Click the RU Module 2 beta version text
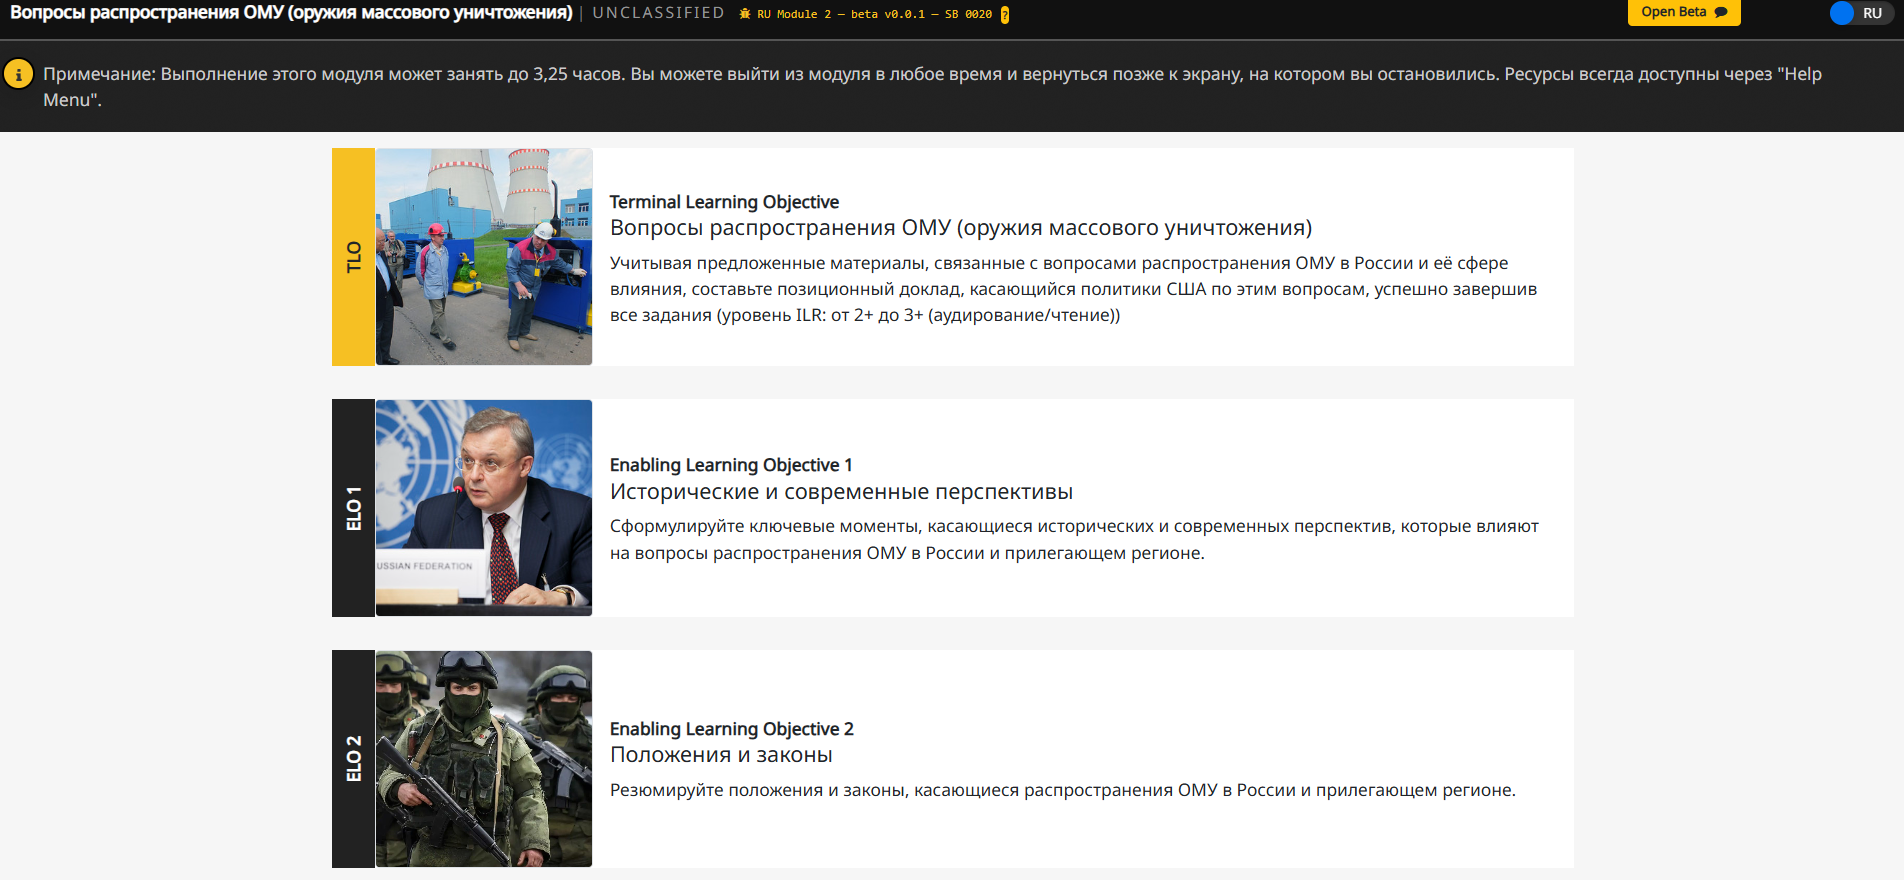The width and height of the screenshot is (1904, 880). click(x=874, y=14)
